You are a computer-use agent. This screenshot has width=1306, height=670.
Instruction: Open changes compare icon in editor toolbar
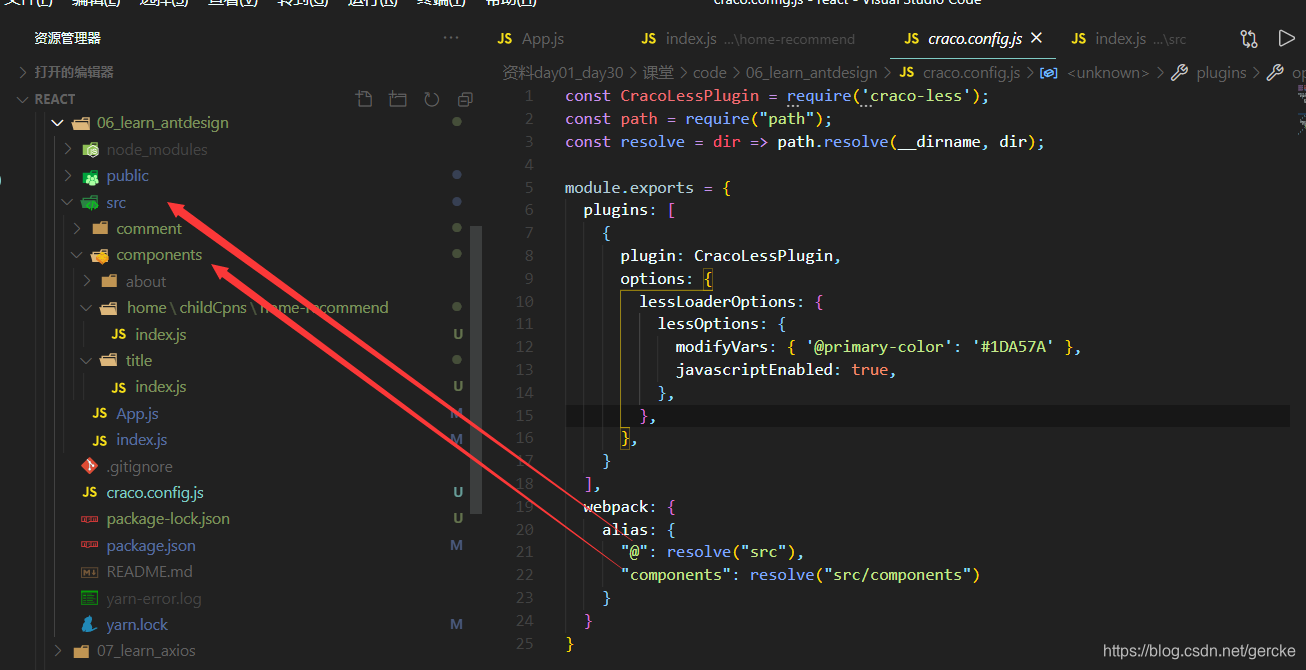pos(1249,39)
